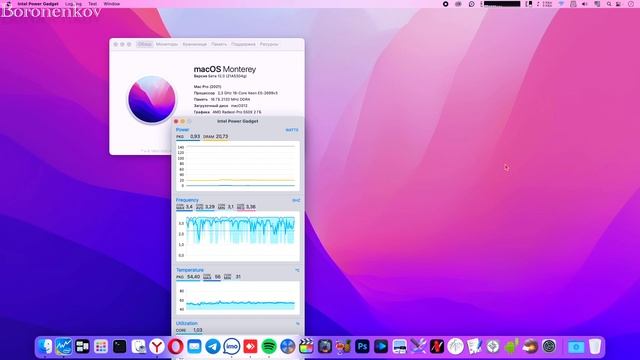Click the 3,29 frequency value
The width and height of the screenshot is (640, 360).
(205, 207)
